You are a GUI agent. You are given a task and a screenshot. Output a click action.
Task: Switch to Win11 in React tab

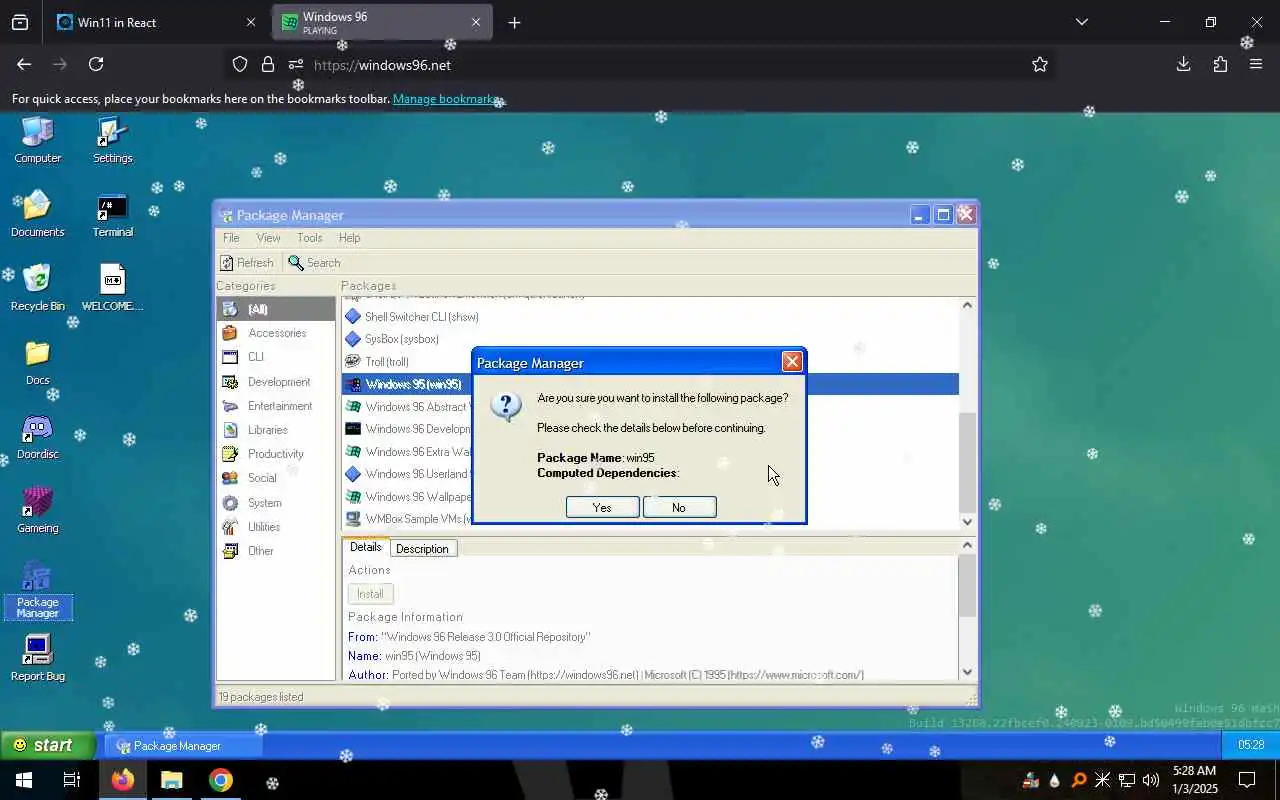(x=157, y=22)
